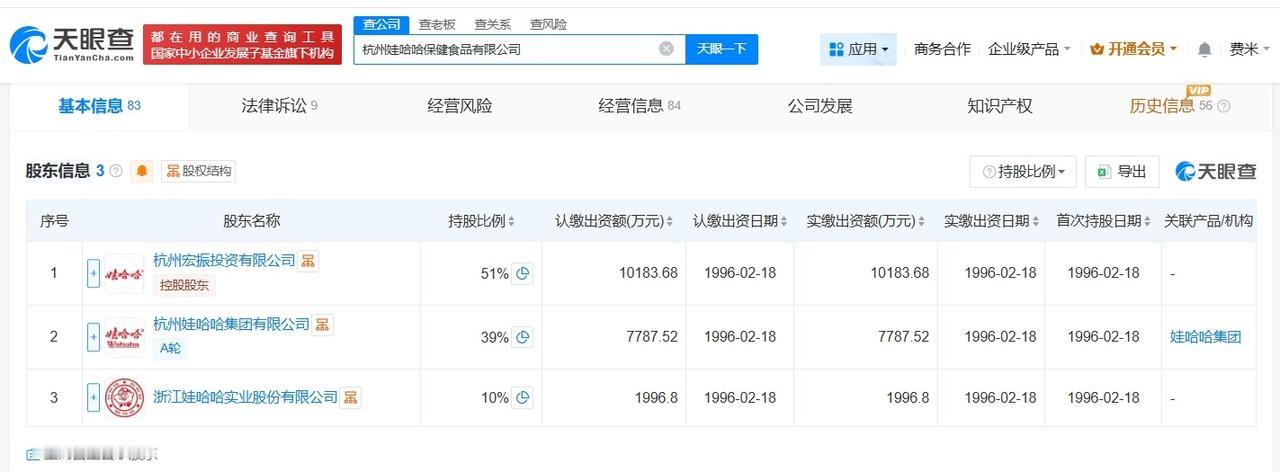Screen dimensions: 1280x472
Task: Switch to 查关系 search tab
Action: pyautogui.click(x=492, y=24)
